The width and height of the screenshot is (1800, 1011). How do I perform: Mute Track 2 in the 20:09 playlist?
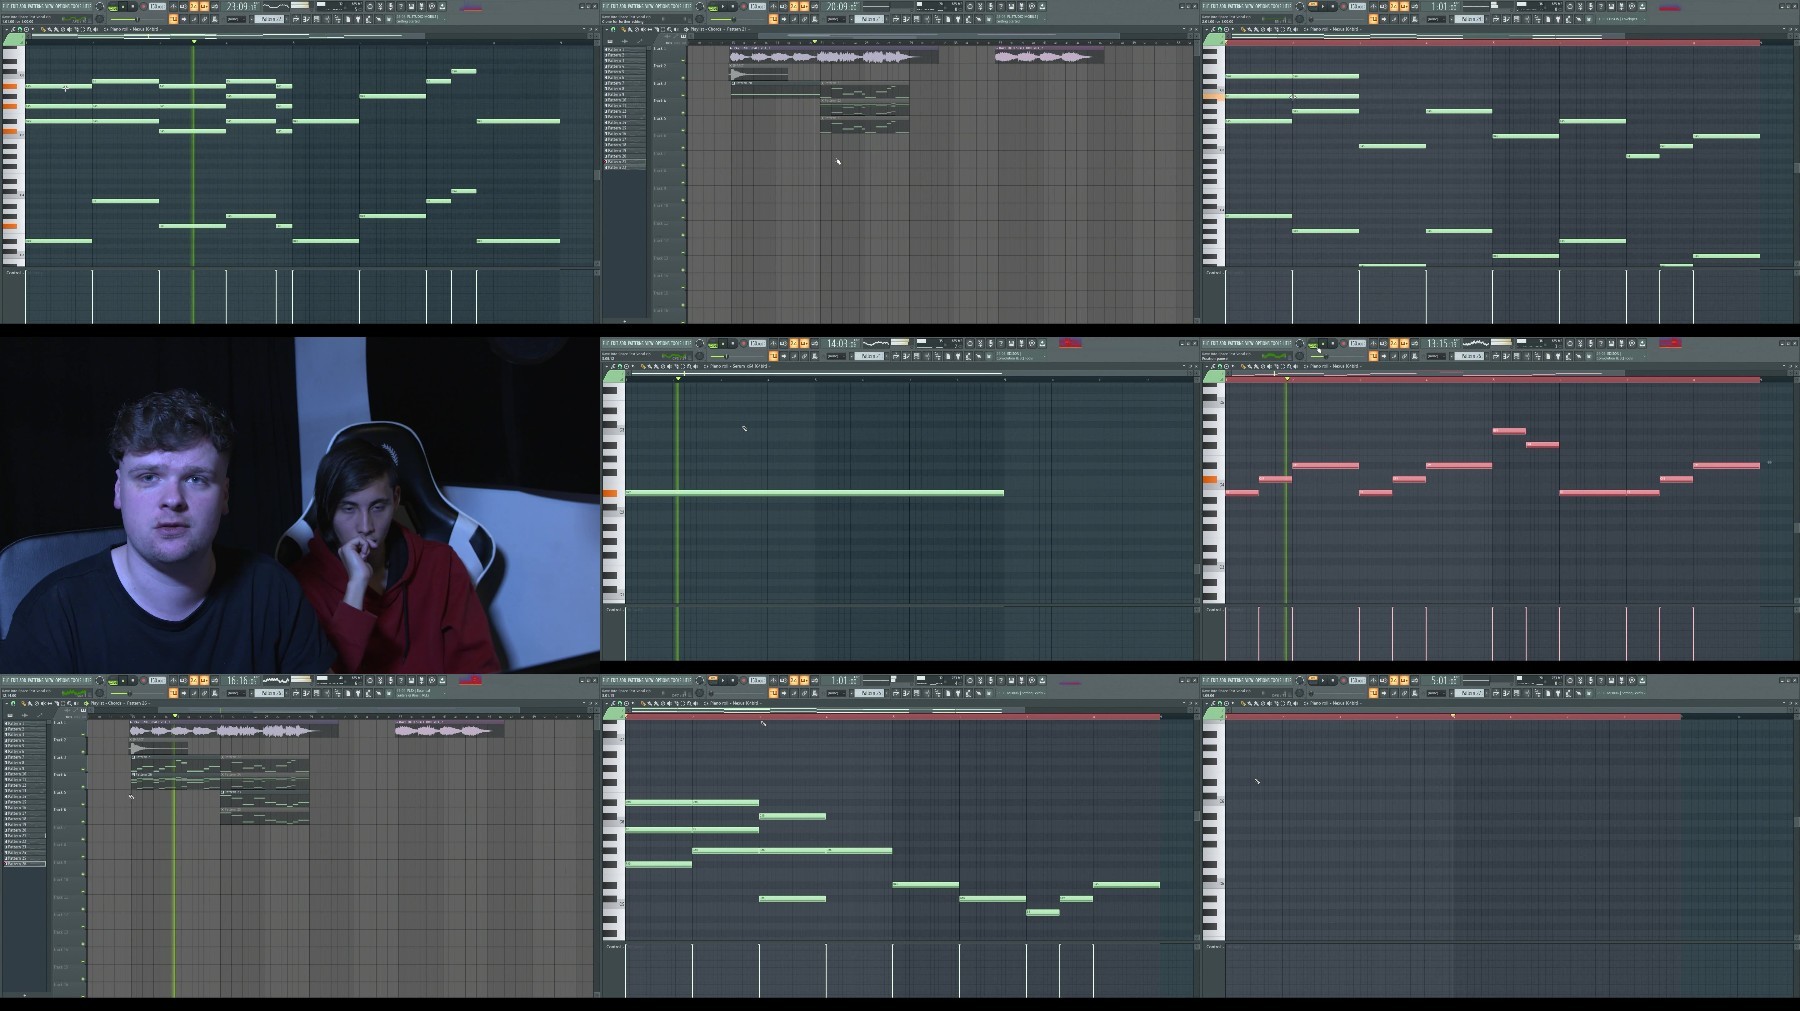(x=683, y=78)
